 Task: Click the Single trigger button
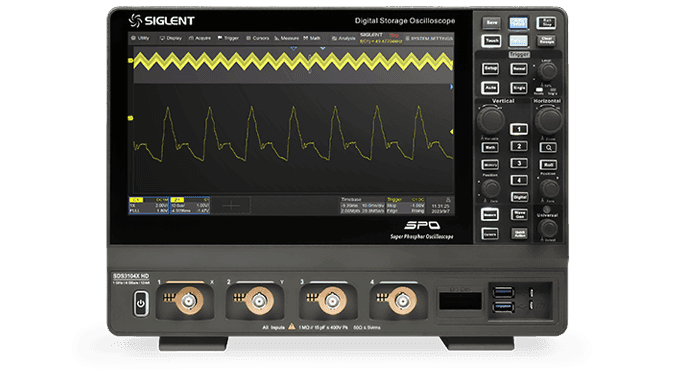(519, 88)
